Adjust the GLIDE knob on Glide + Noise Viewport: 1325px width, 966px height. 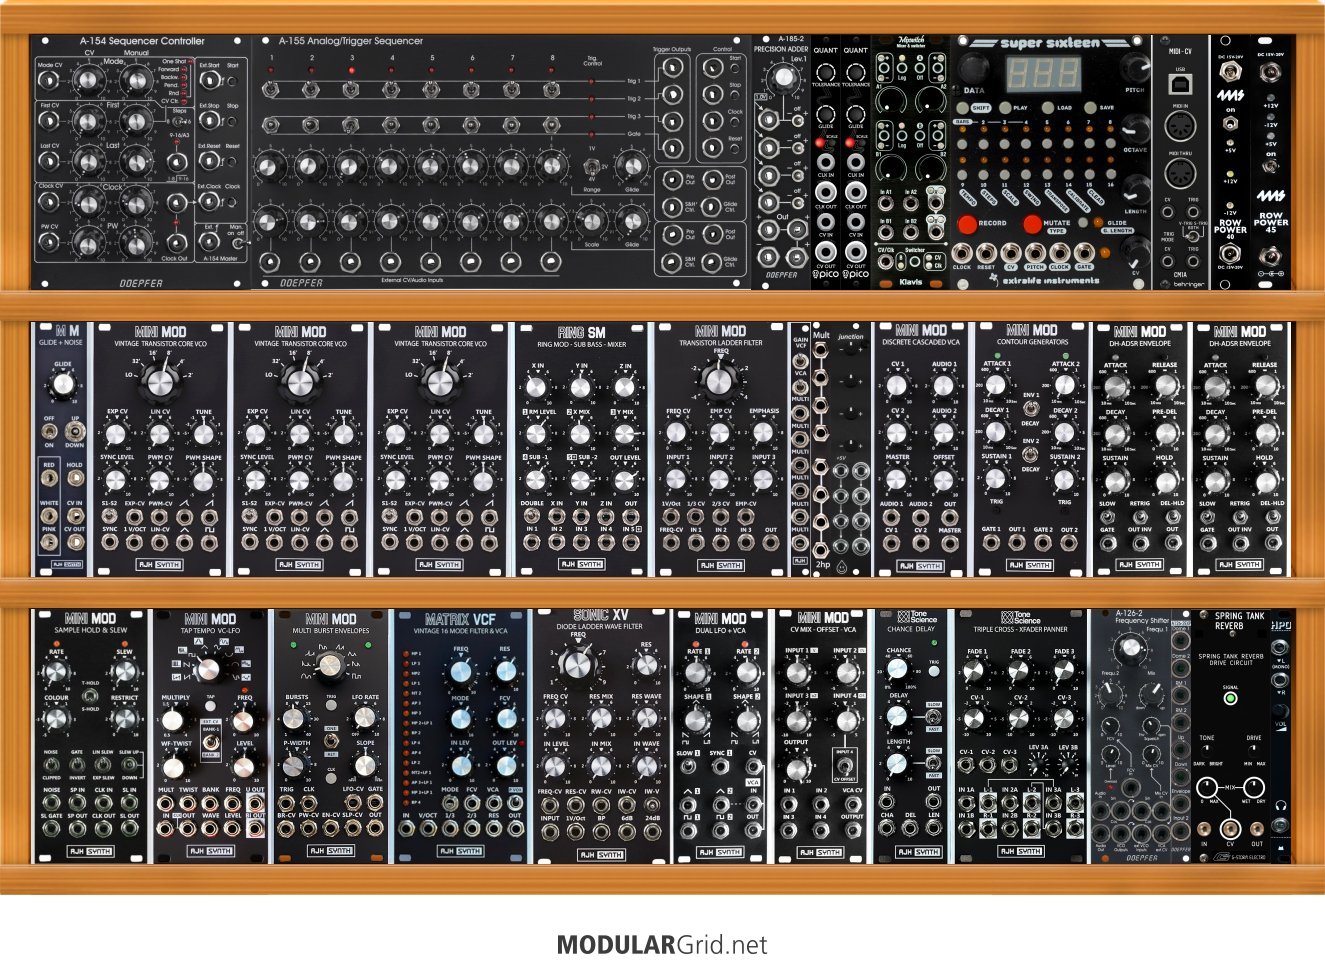click(63, 384)
